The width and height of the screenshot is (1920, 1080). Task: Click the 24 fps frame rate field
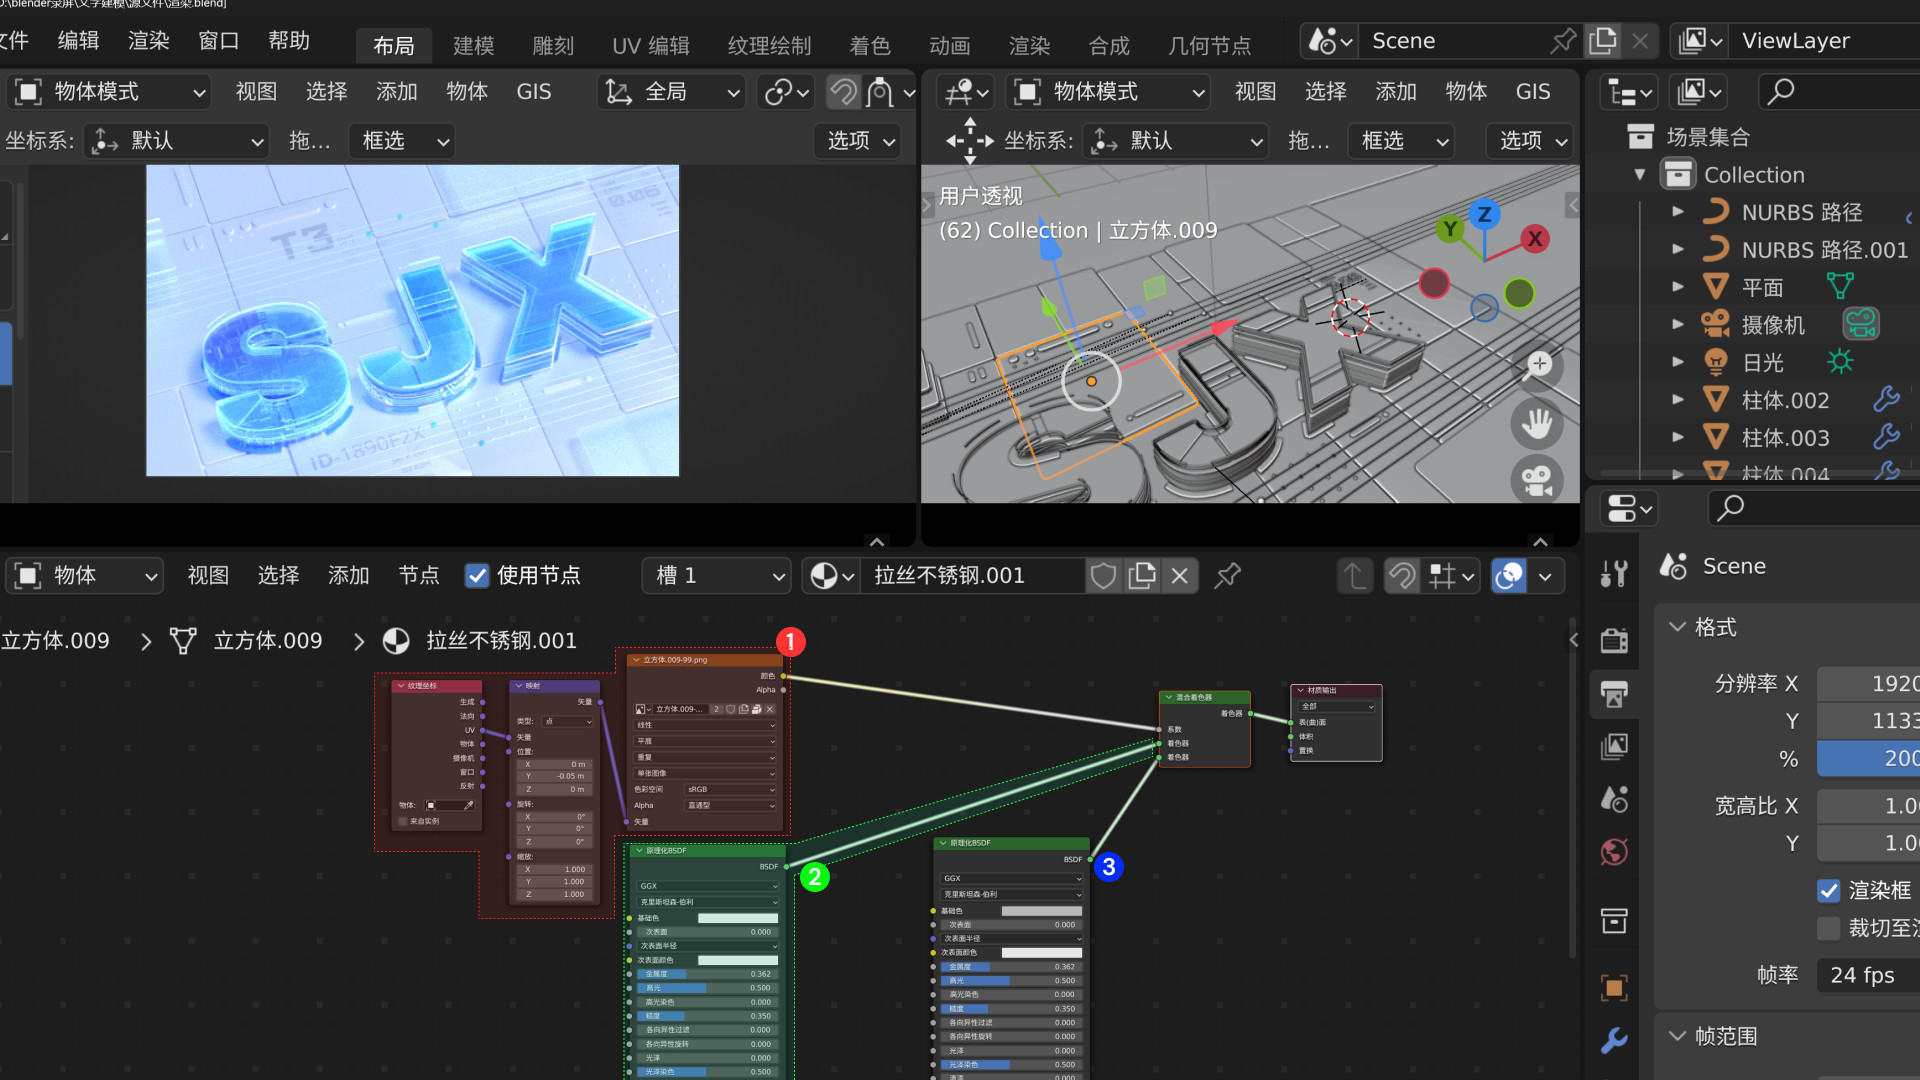tap(1864, 975)
